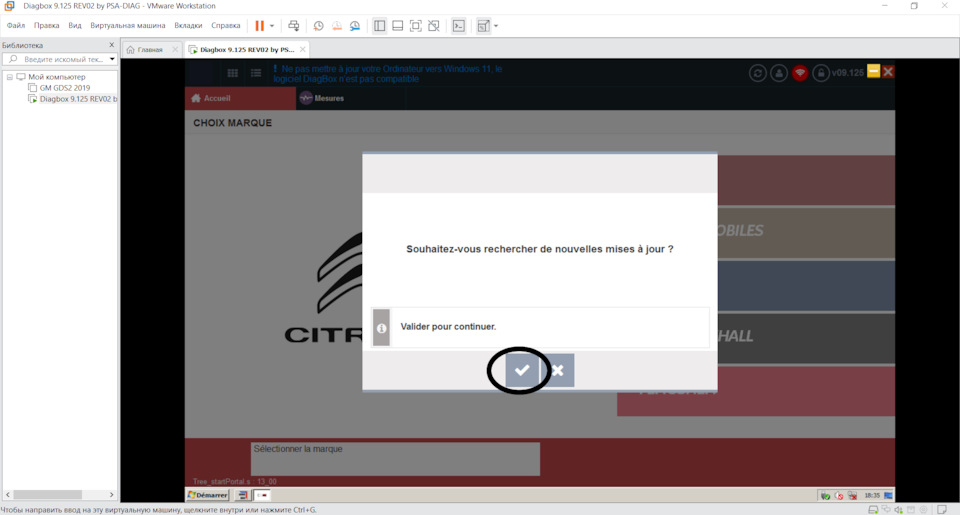
Task: Click the red Wi-Fi connection status icon
Action: [800, 73]
